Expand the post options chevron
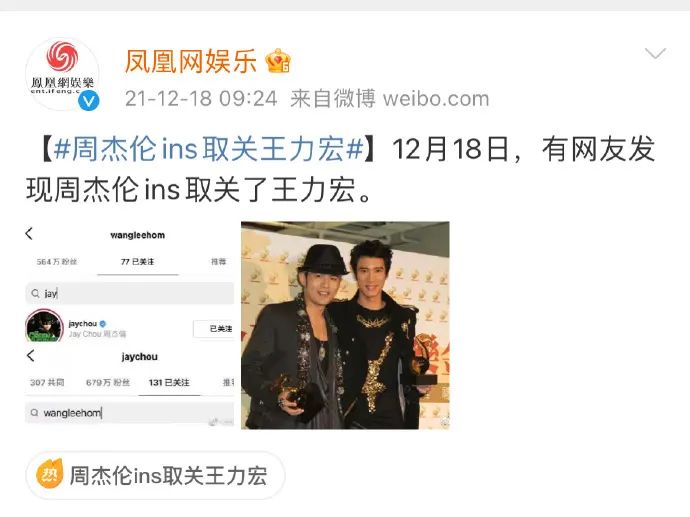 click(655, 53)
